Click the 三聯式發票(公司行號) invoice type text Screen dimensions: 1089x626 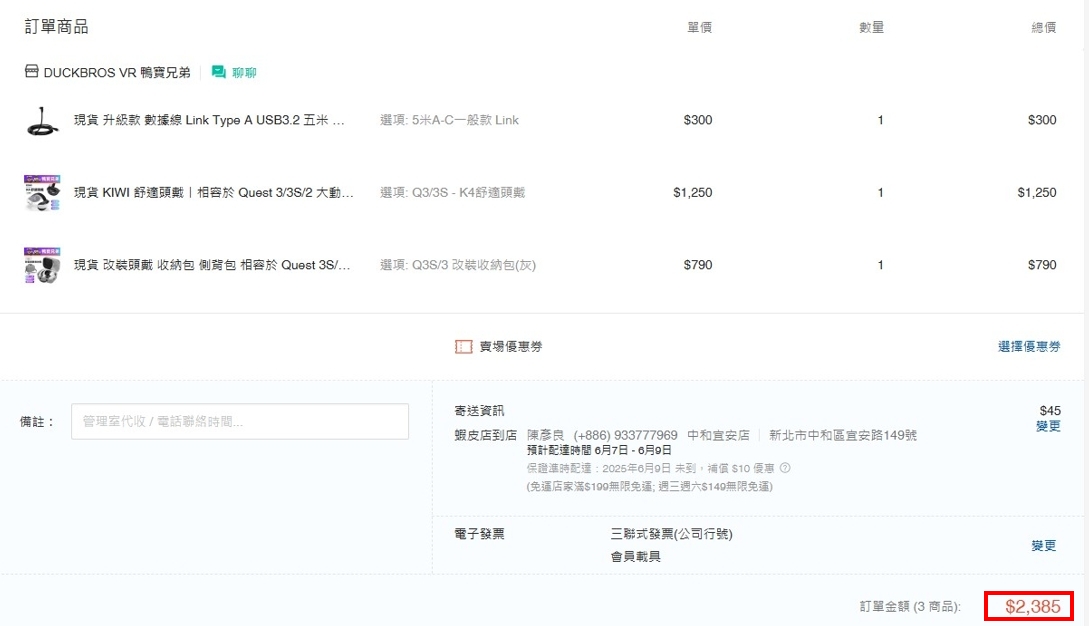coord(671,534)
